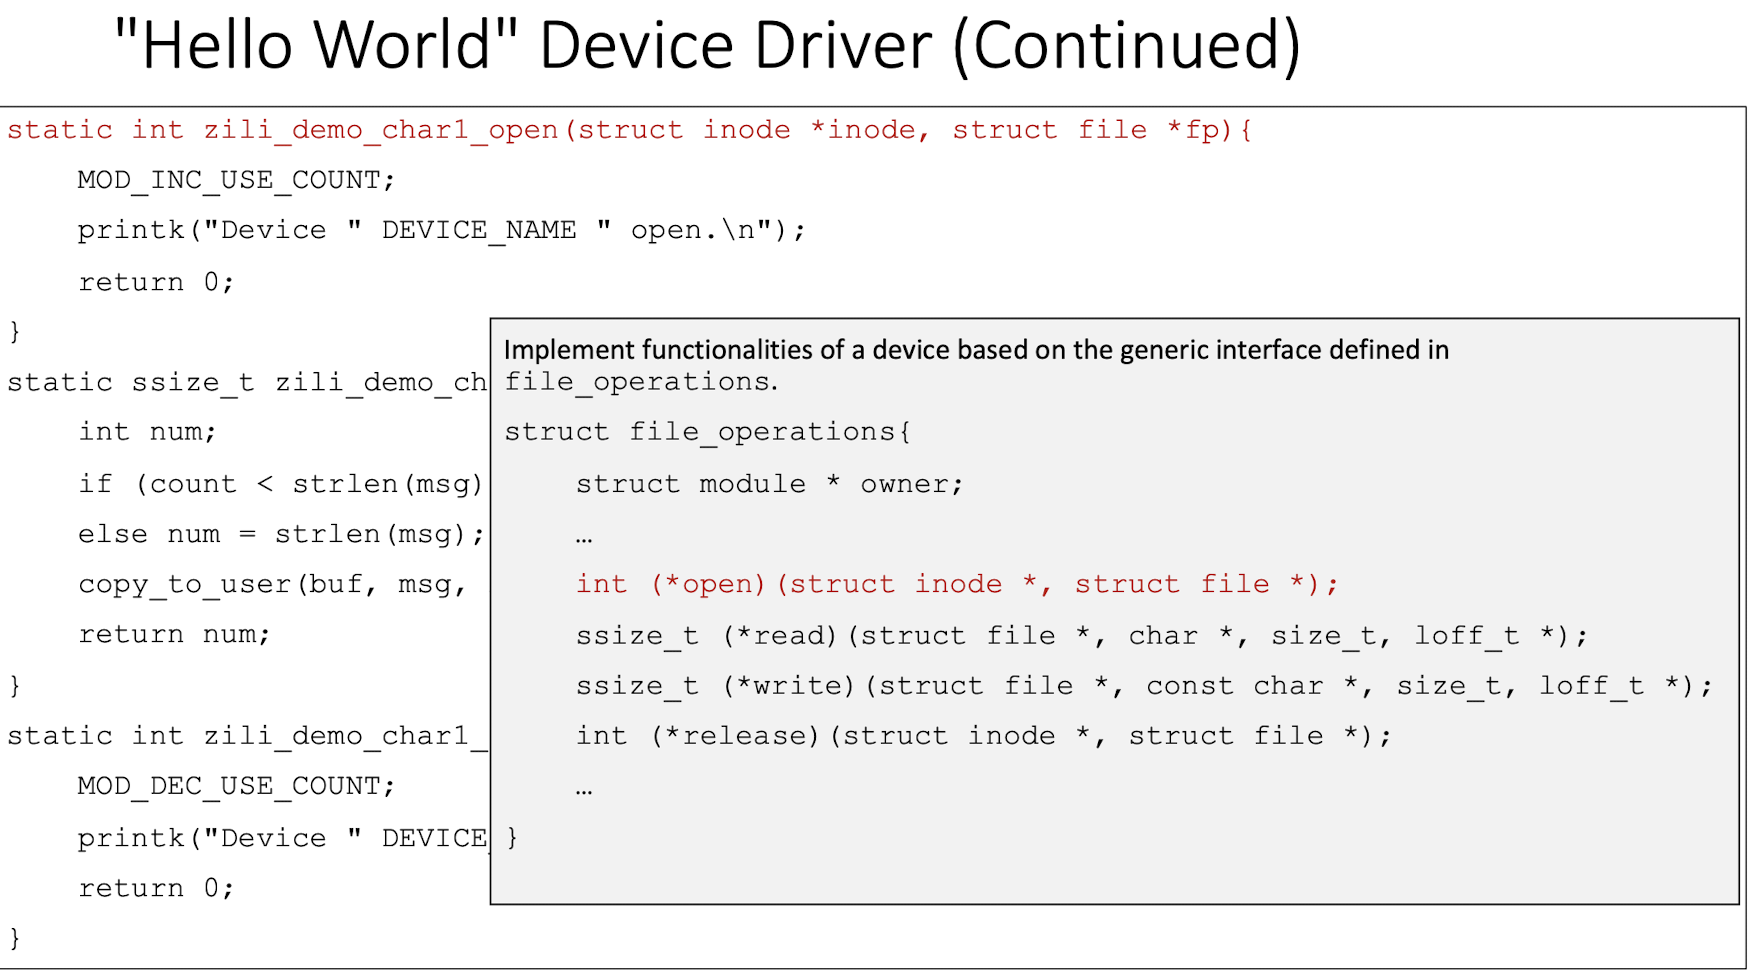This screenshot has height=970, width=1748.
Task: Click the MOD_DEC_USE_COUNT line
Action: click(236, 786)
